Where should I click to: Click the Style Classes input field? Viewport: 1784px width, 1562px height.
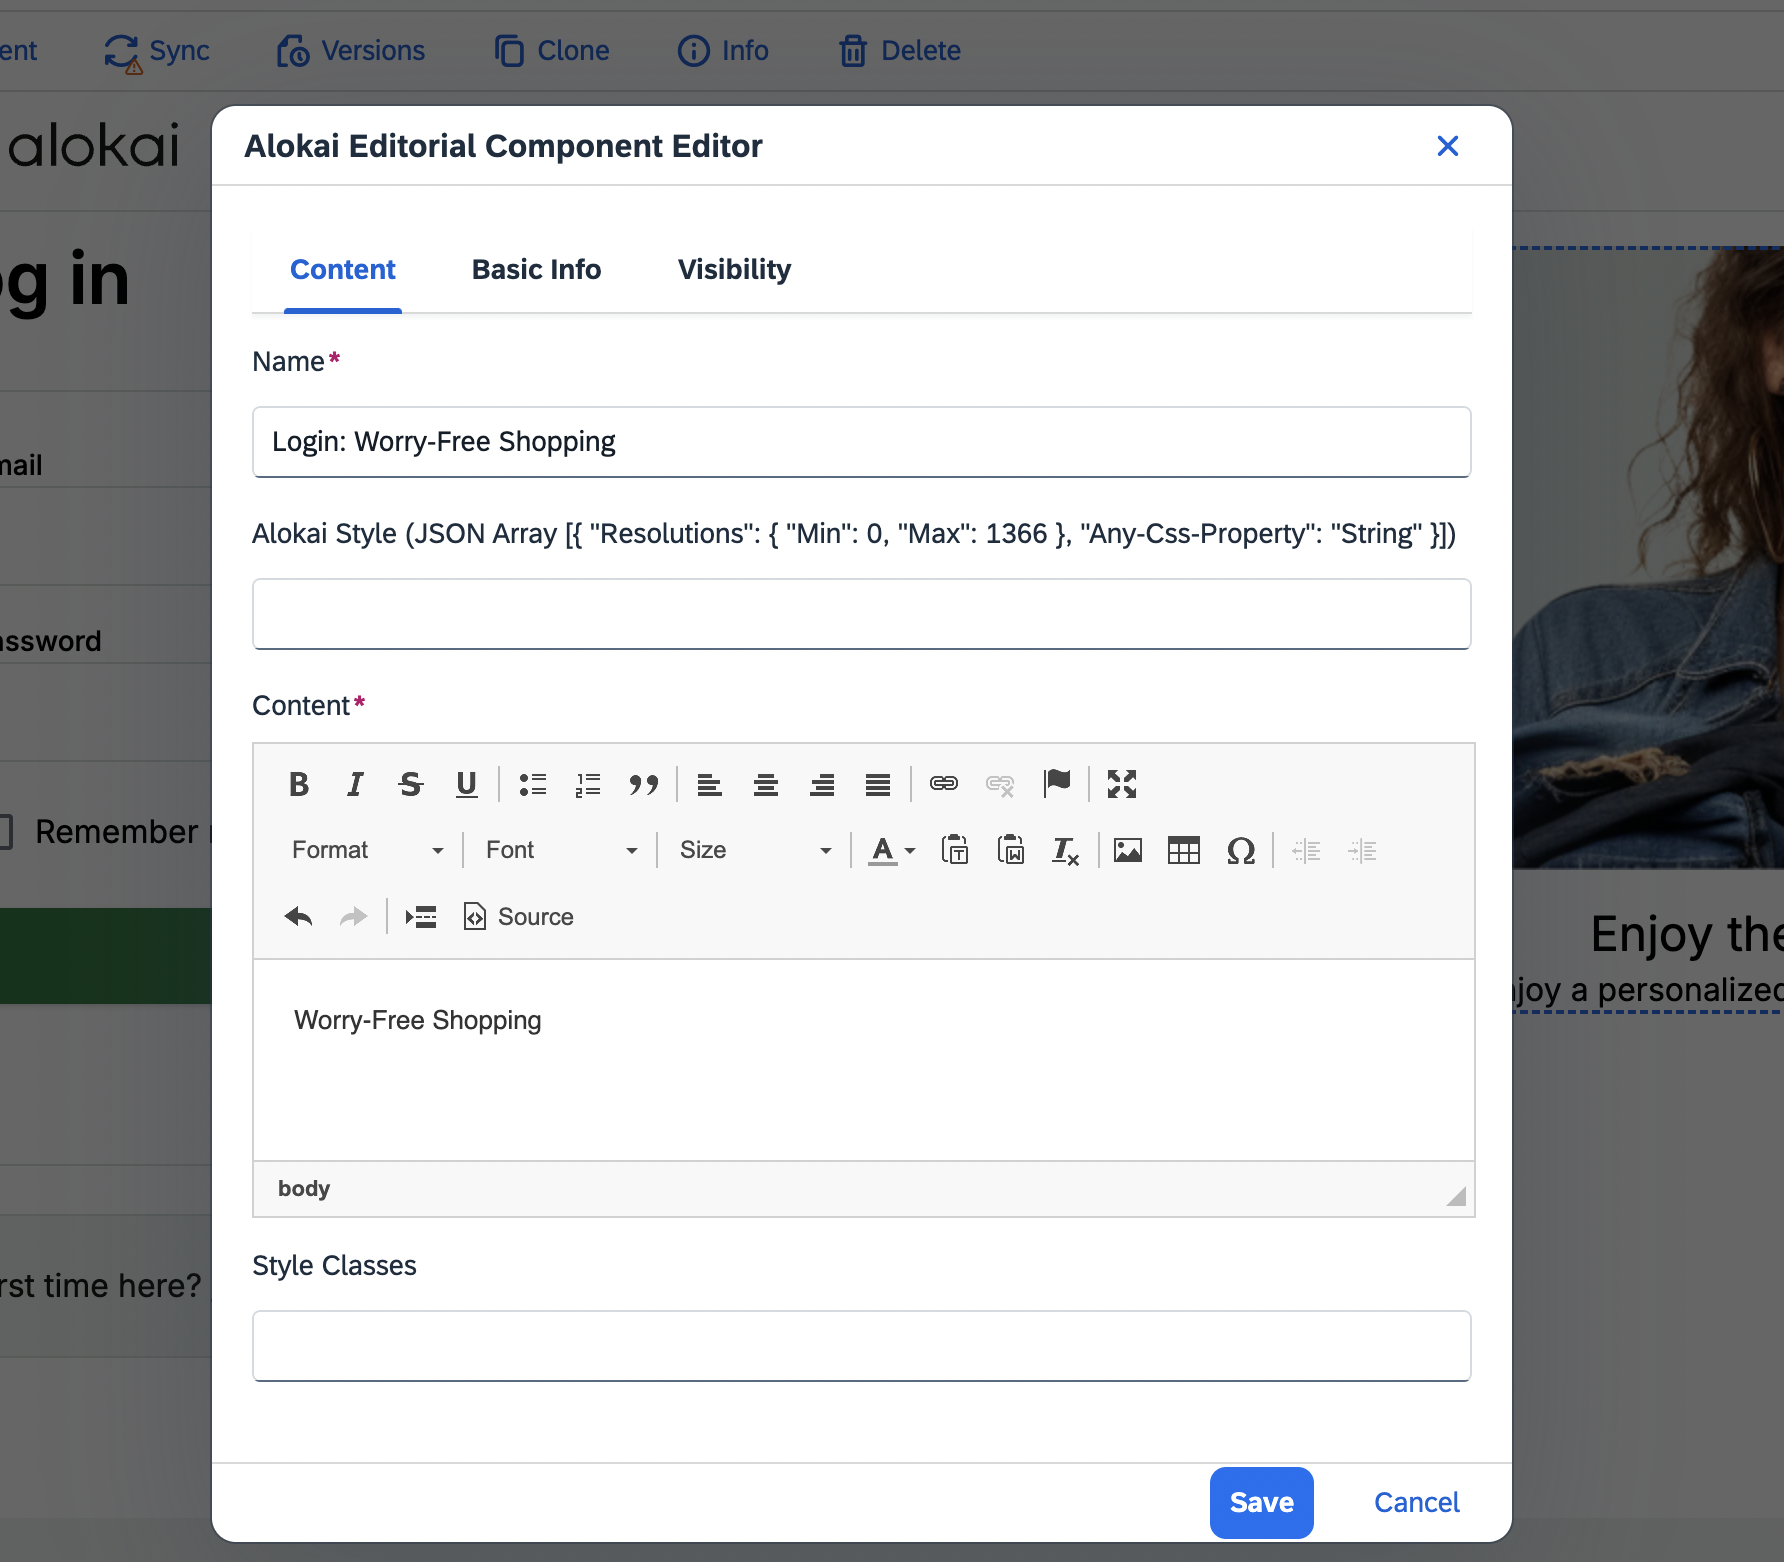[x=861, y=1346]
